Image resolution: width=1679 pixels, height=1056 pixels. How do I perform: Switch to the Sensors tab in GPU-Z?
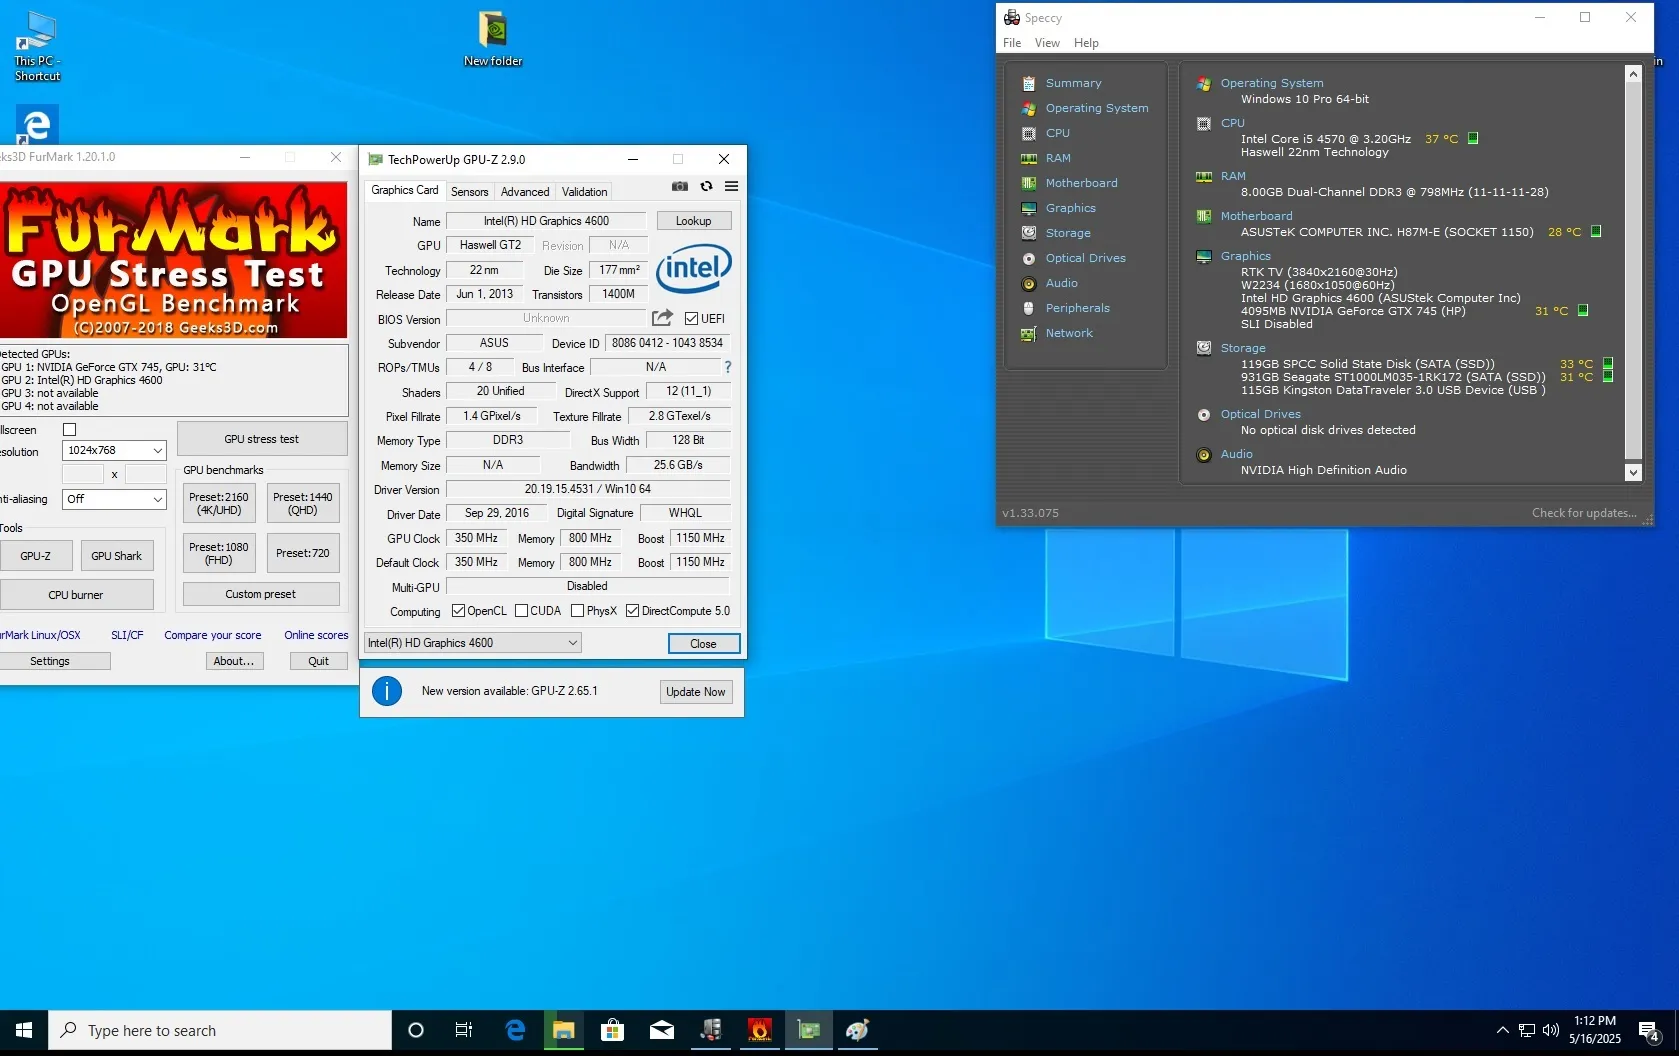(x=470, y=192)
